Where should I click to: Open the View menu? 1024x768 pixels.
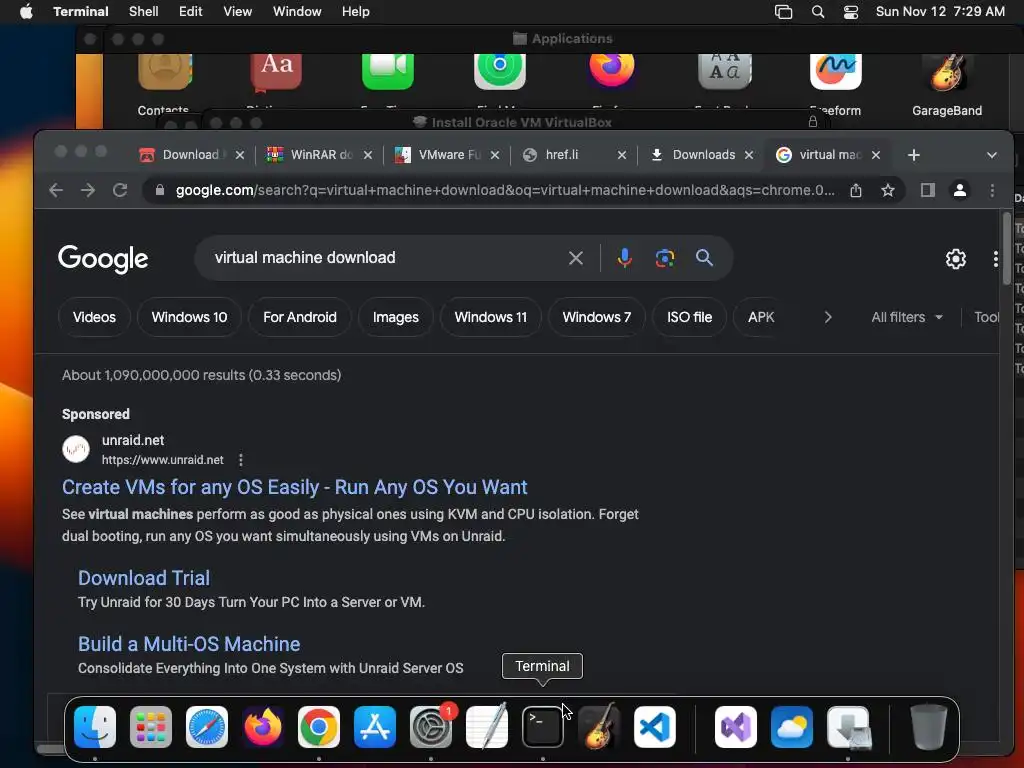pos(238,12)
